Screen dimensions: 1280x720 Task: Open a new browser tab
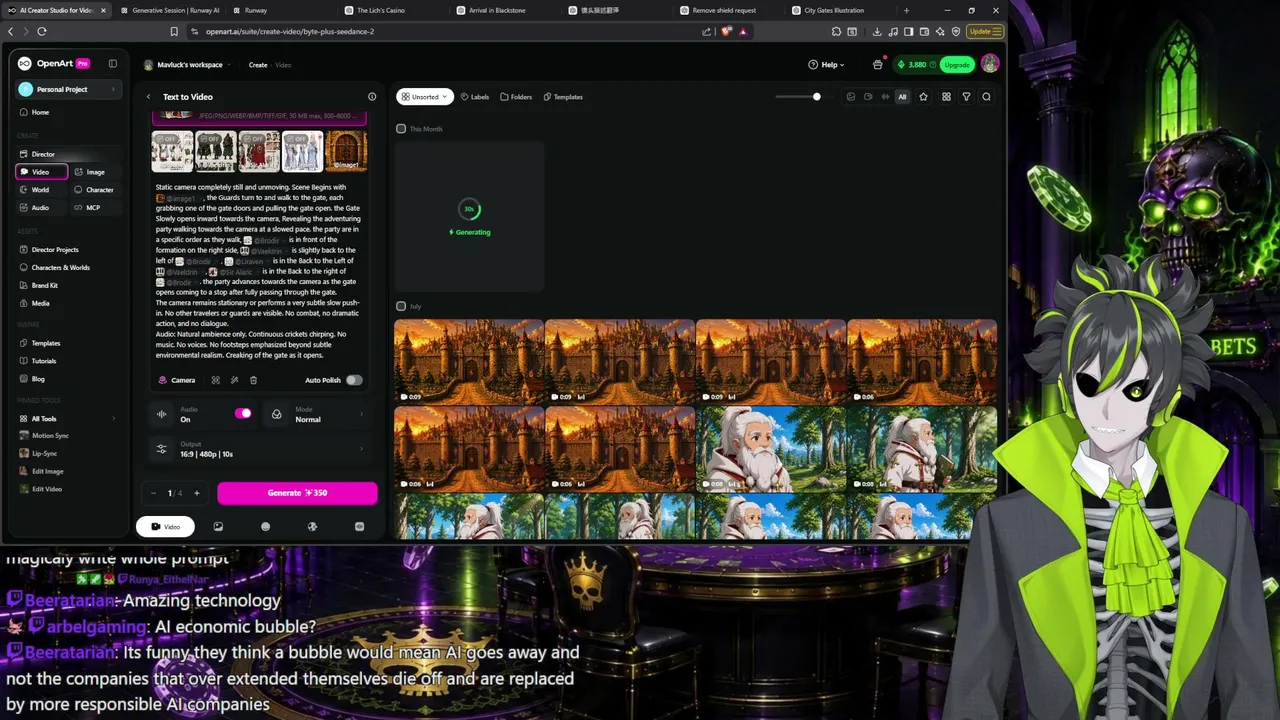[906, 10]
